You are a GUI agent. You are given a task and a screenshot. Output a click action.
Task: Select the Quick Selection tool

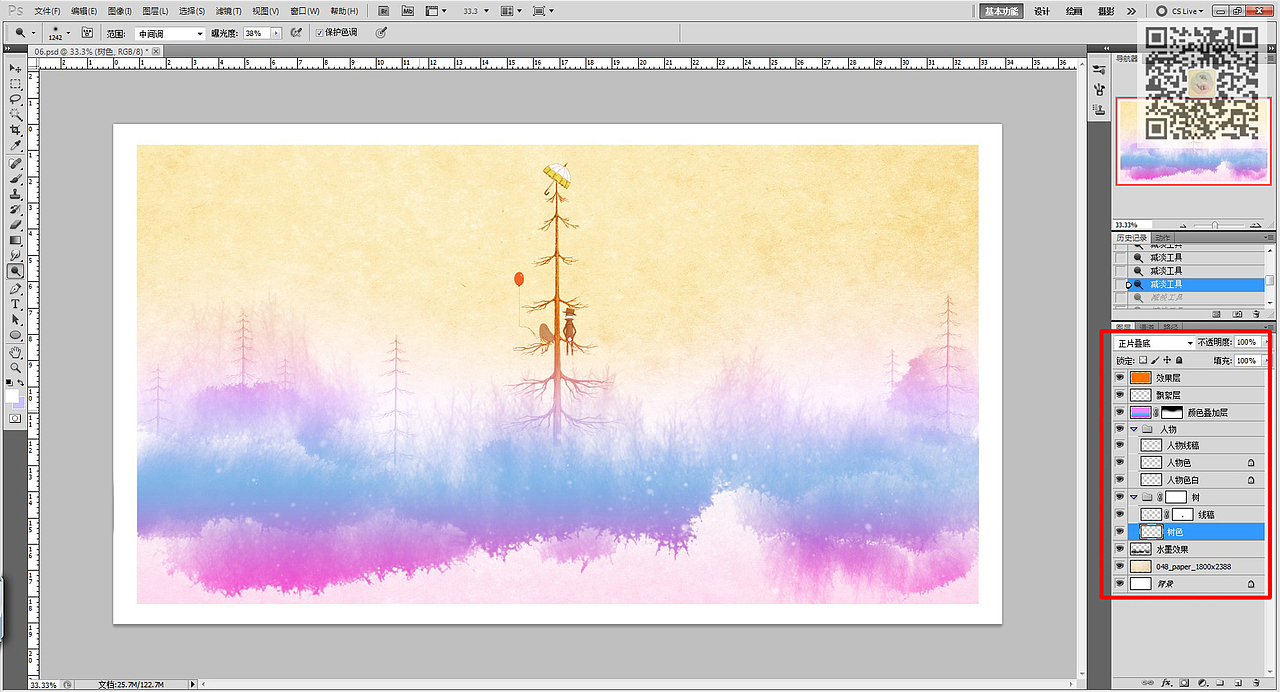15,115
